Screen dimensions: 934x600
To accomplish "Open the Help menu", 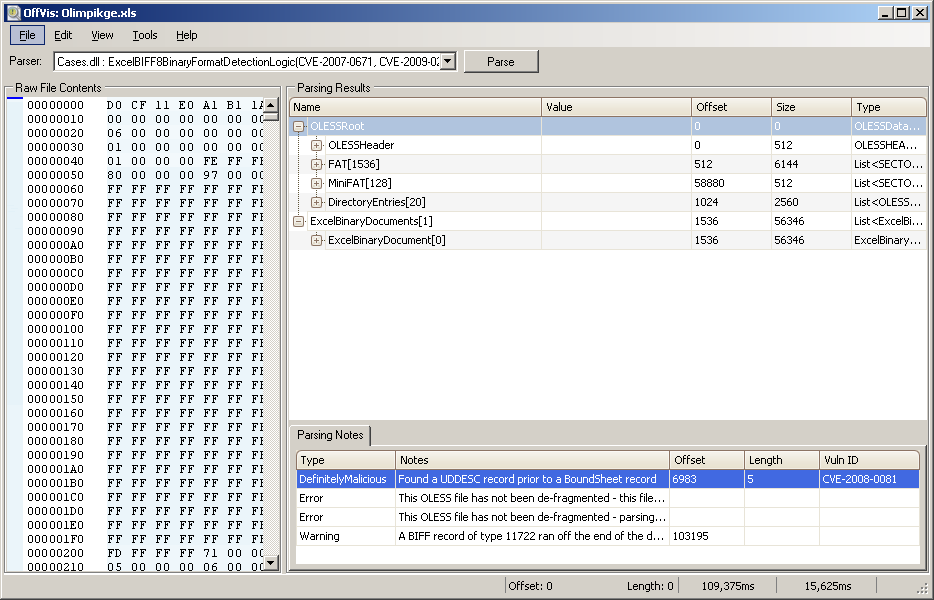I will 187,35.
